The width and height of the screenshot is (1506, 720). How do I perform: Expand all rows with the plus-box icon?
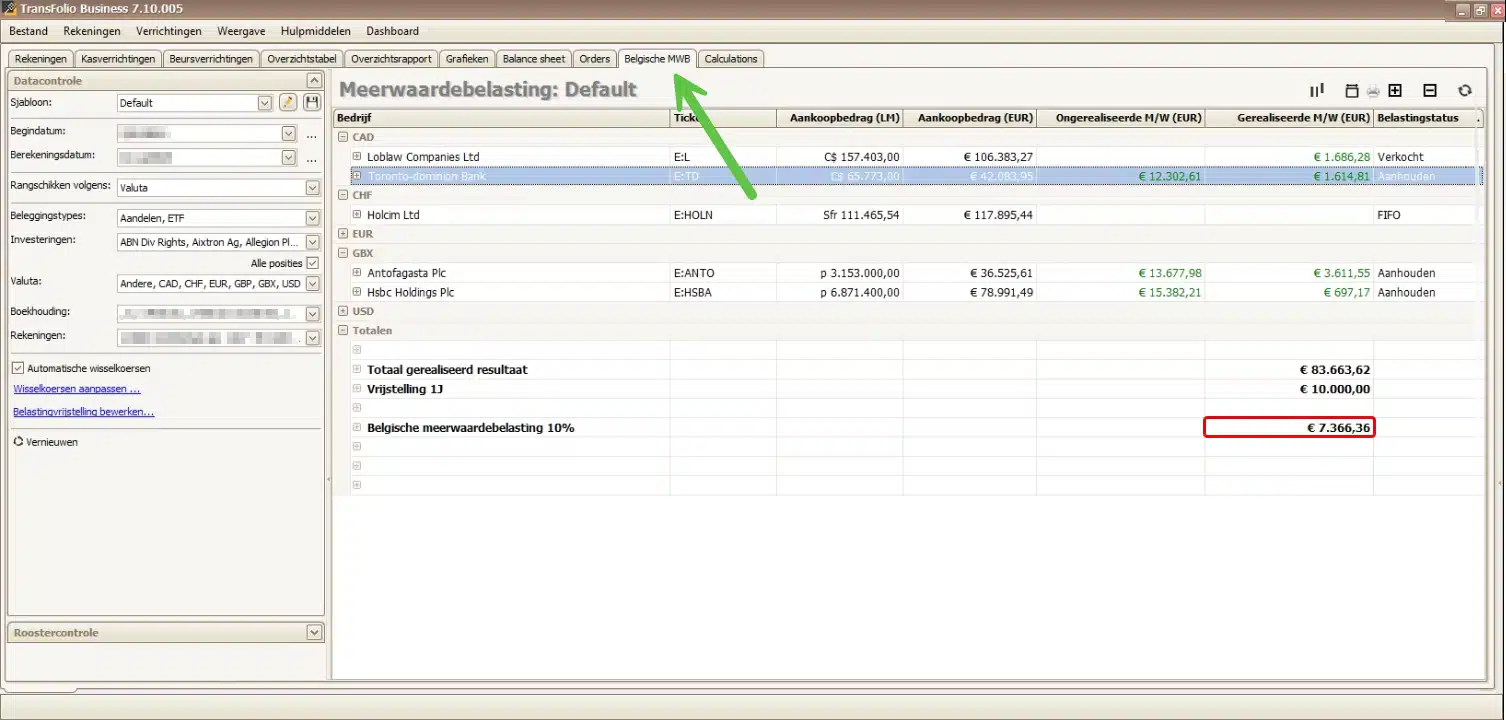click(x=1395, y=91)
